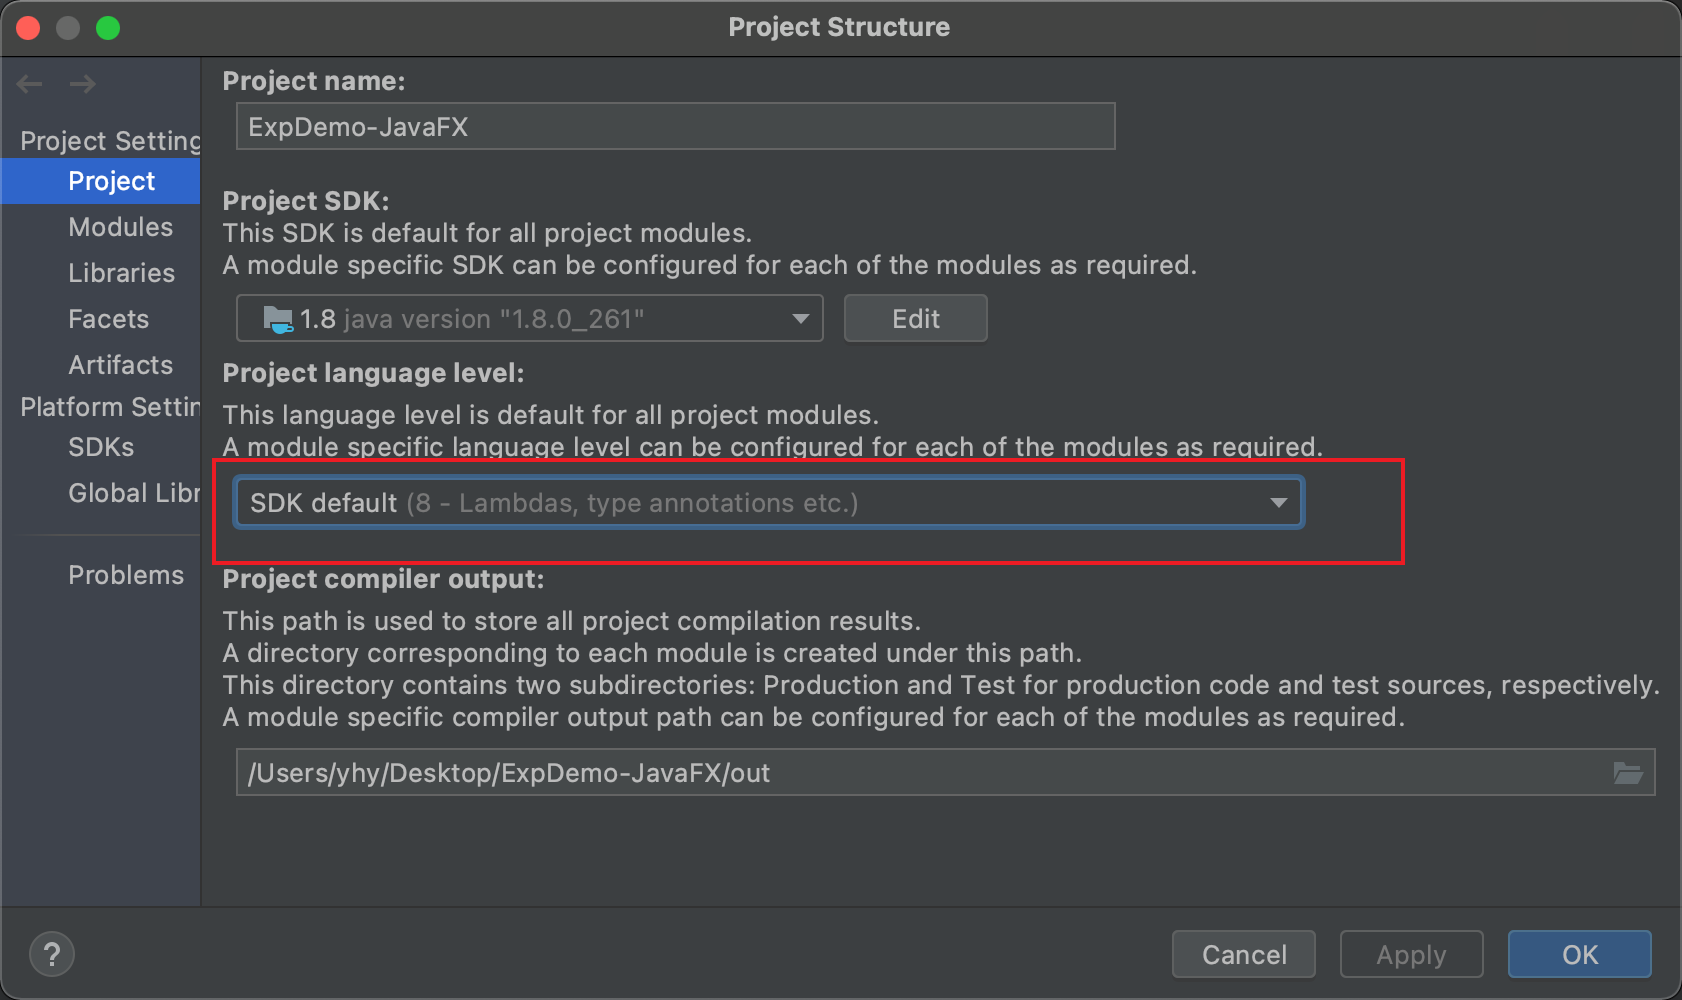Image resolution: width=1682 pixels, height=1000 pixels.
Task: Click the JDK folder icon in SDK selector
Action: point(277,319)
